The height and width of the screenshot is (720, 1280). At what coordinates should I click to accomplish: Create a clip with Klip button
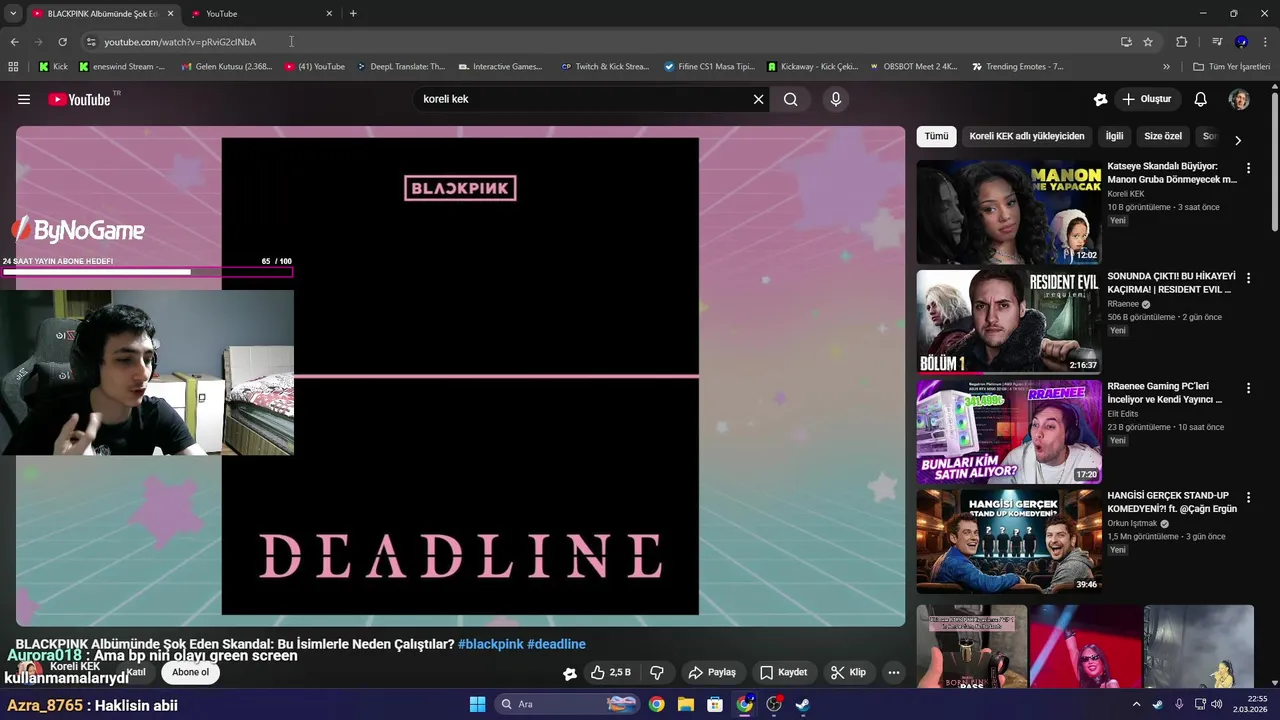coord(849,673)
